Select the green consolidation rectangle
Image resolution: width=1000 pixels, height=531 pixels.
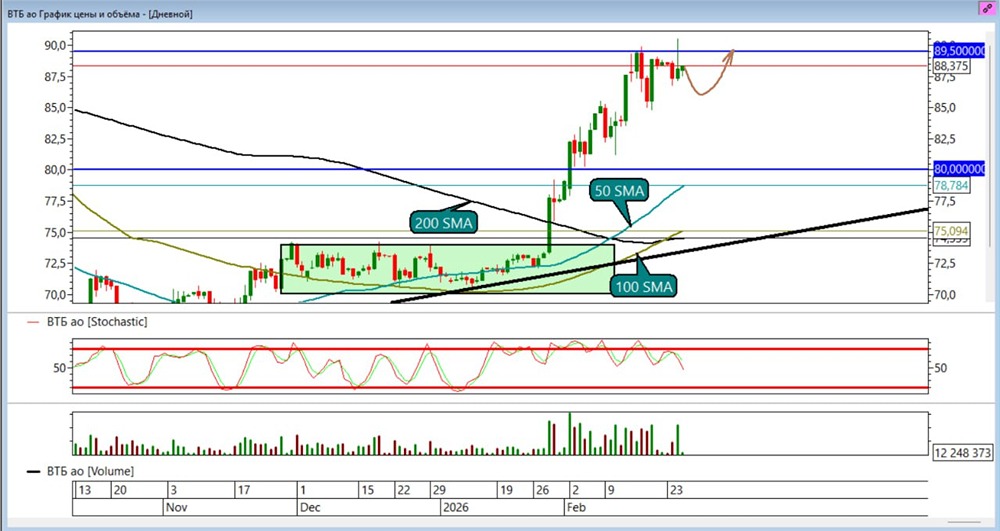click(x=445, y=269)
